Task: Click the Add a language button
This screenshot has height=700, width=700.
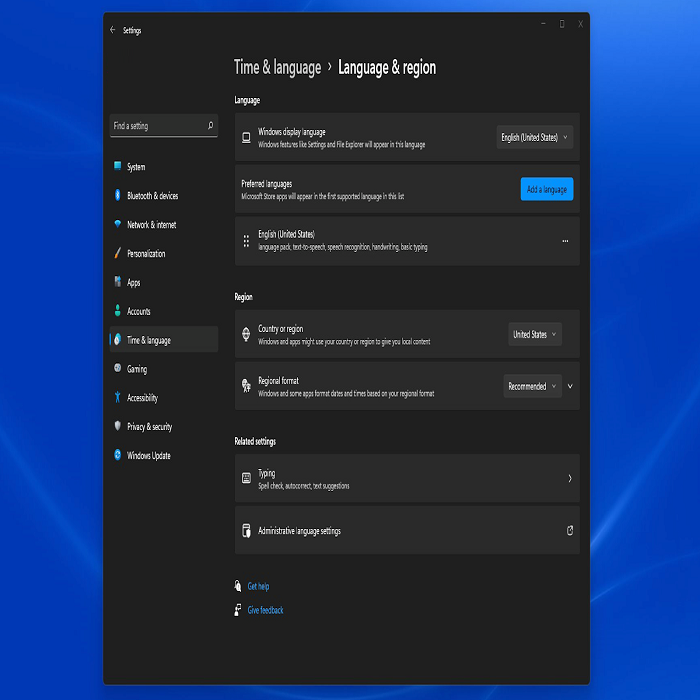Action: click(546, 189)
